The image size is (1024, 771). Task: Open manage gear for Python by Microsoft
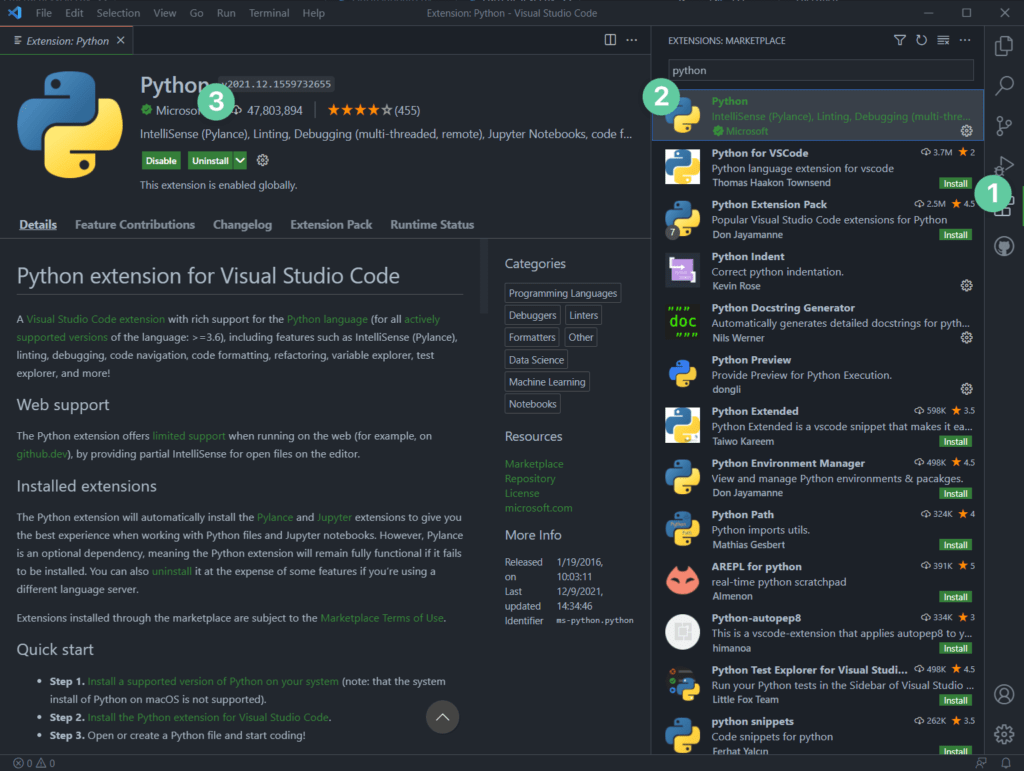tap(967, 131)
